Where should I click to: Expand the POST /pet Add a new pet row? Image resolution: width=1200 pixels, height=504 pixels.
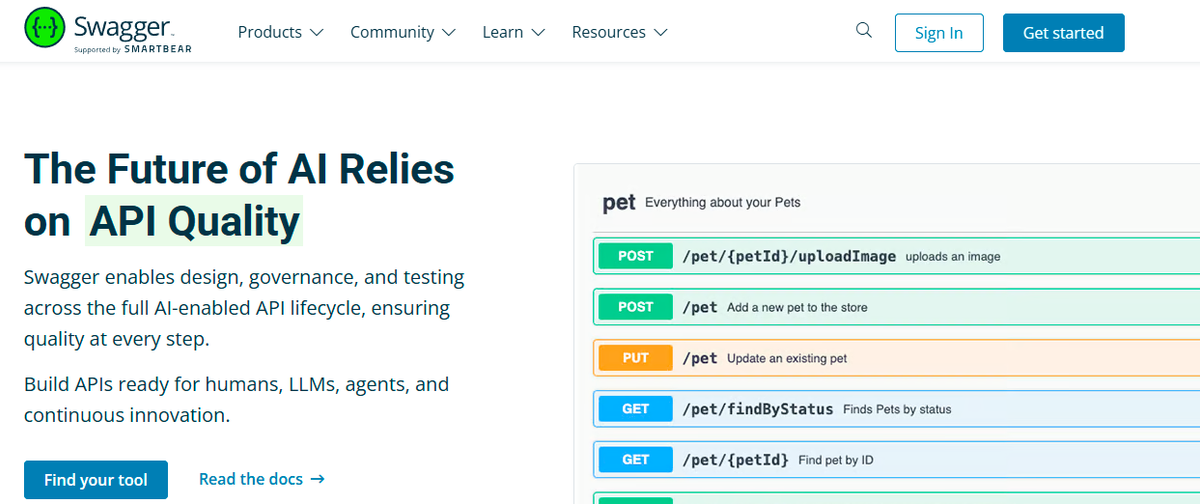pyautogui.click(x=896, y=307)
